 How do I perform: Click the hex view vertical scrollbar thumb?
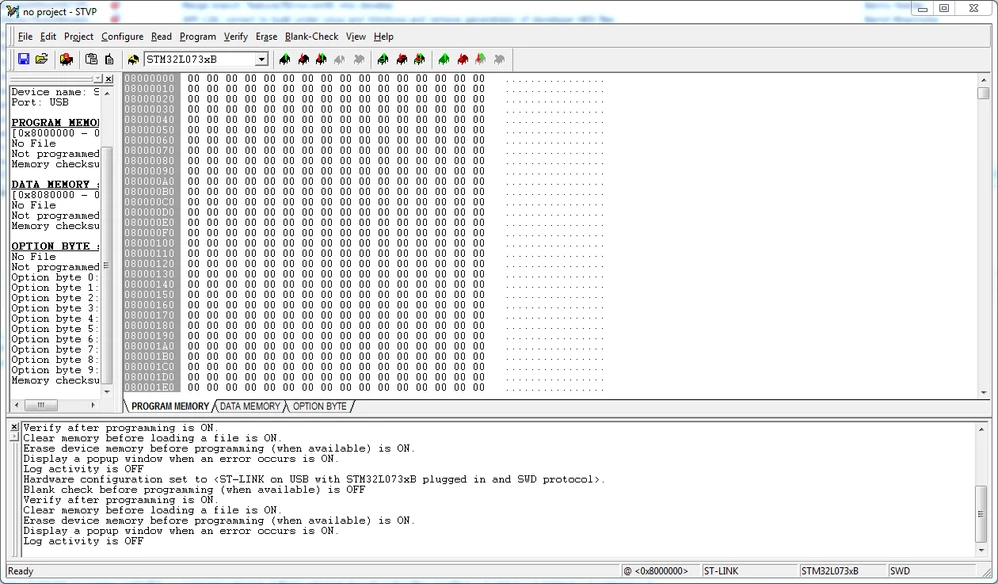(983, 93)
